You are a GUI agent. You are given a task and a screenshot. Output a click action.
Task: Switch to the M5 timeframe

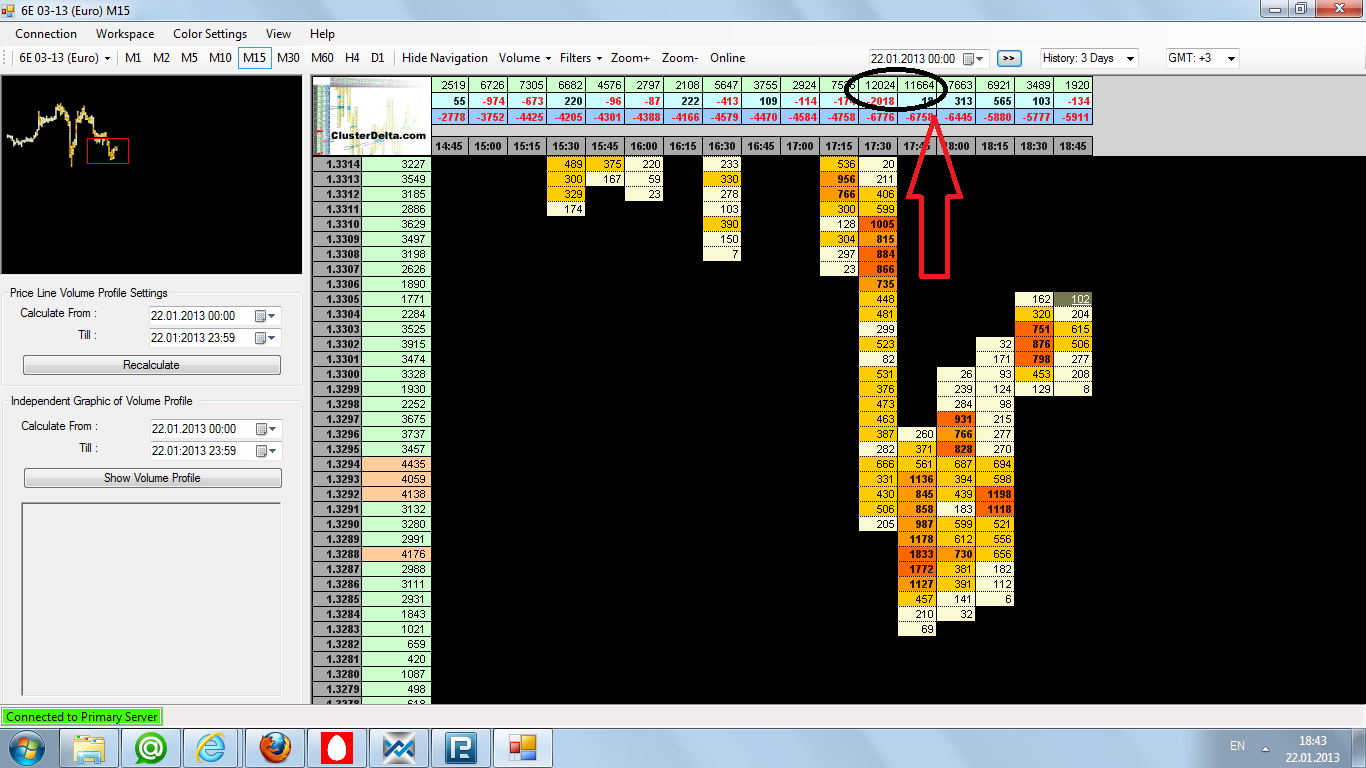coord(189,58)
